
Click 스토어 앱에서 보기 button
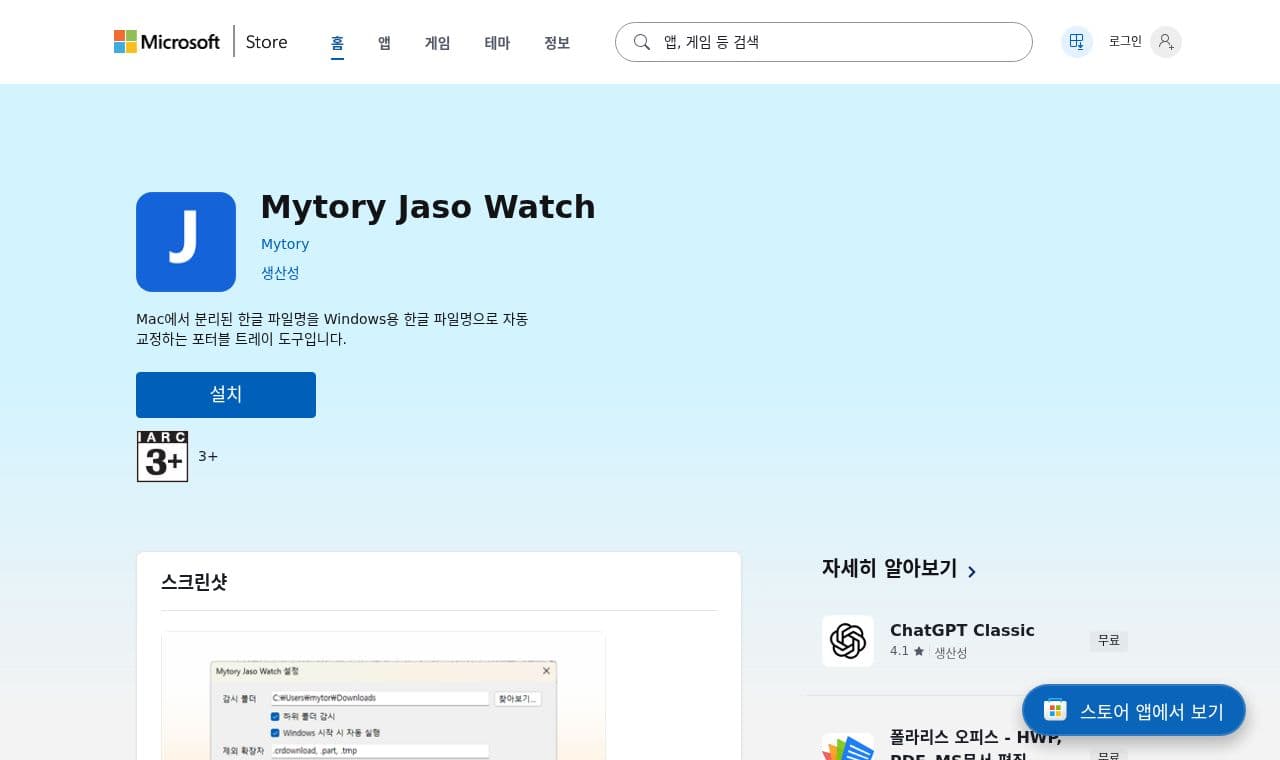click(x=1134, y=711)
